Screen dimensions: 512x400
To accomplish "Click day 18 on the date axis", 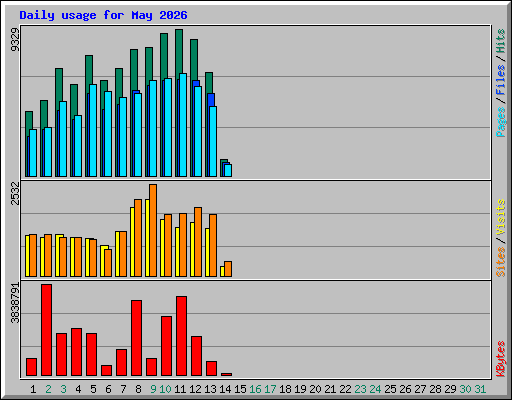I will (285, 389).
